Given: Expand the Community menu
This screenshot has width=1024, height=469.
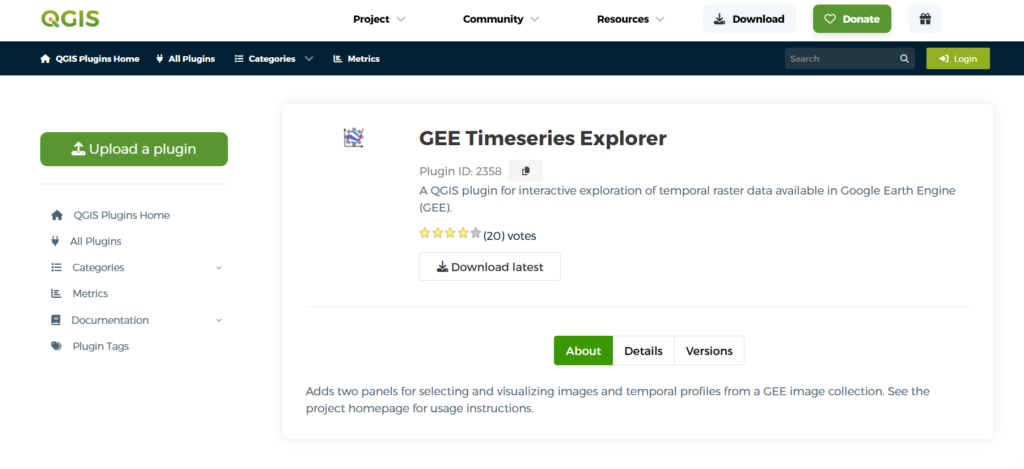Looking at the screenshot, I should [x=501, y=19].
